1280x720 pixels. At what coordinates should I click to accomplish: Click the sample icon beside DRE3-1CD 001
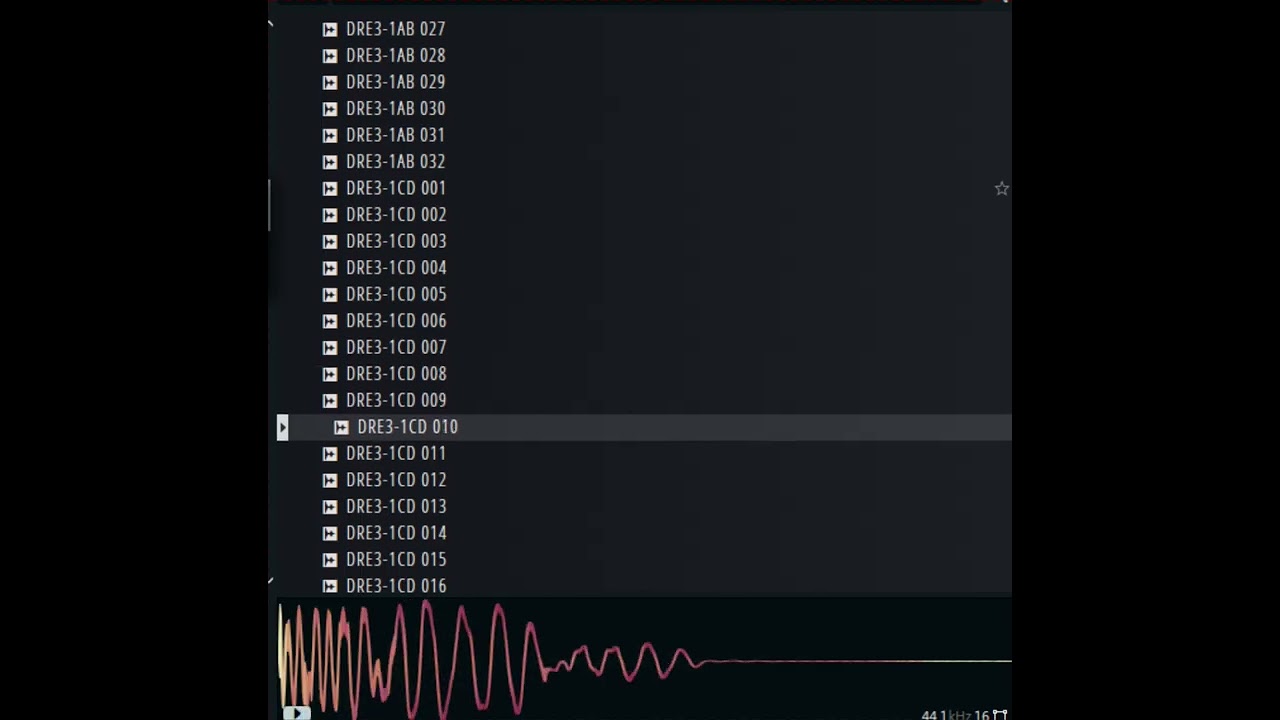(330, 189)
